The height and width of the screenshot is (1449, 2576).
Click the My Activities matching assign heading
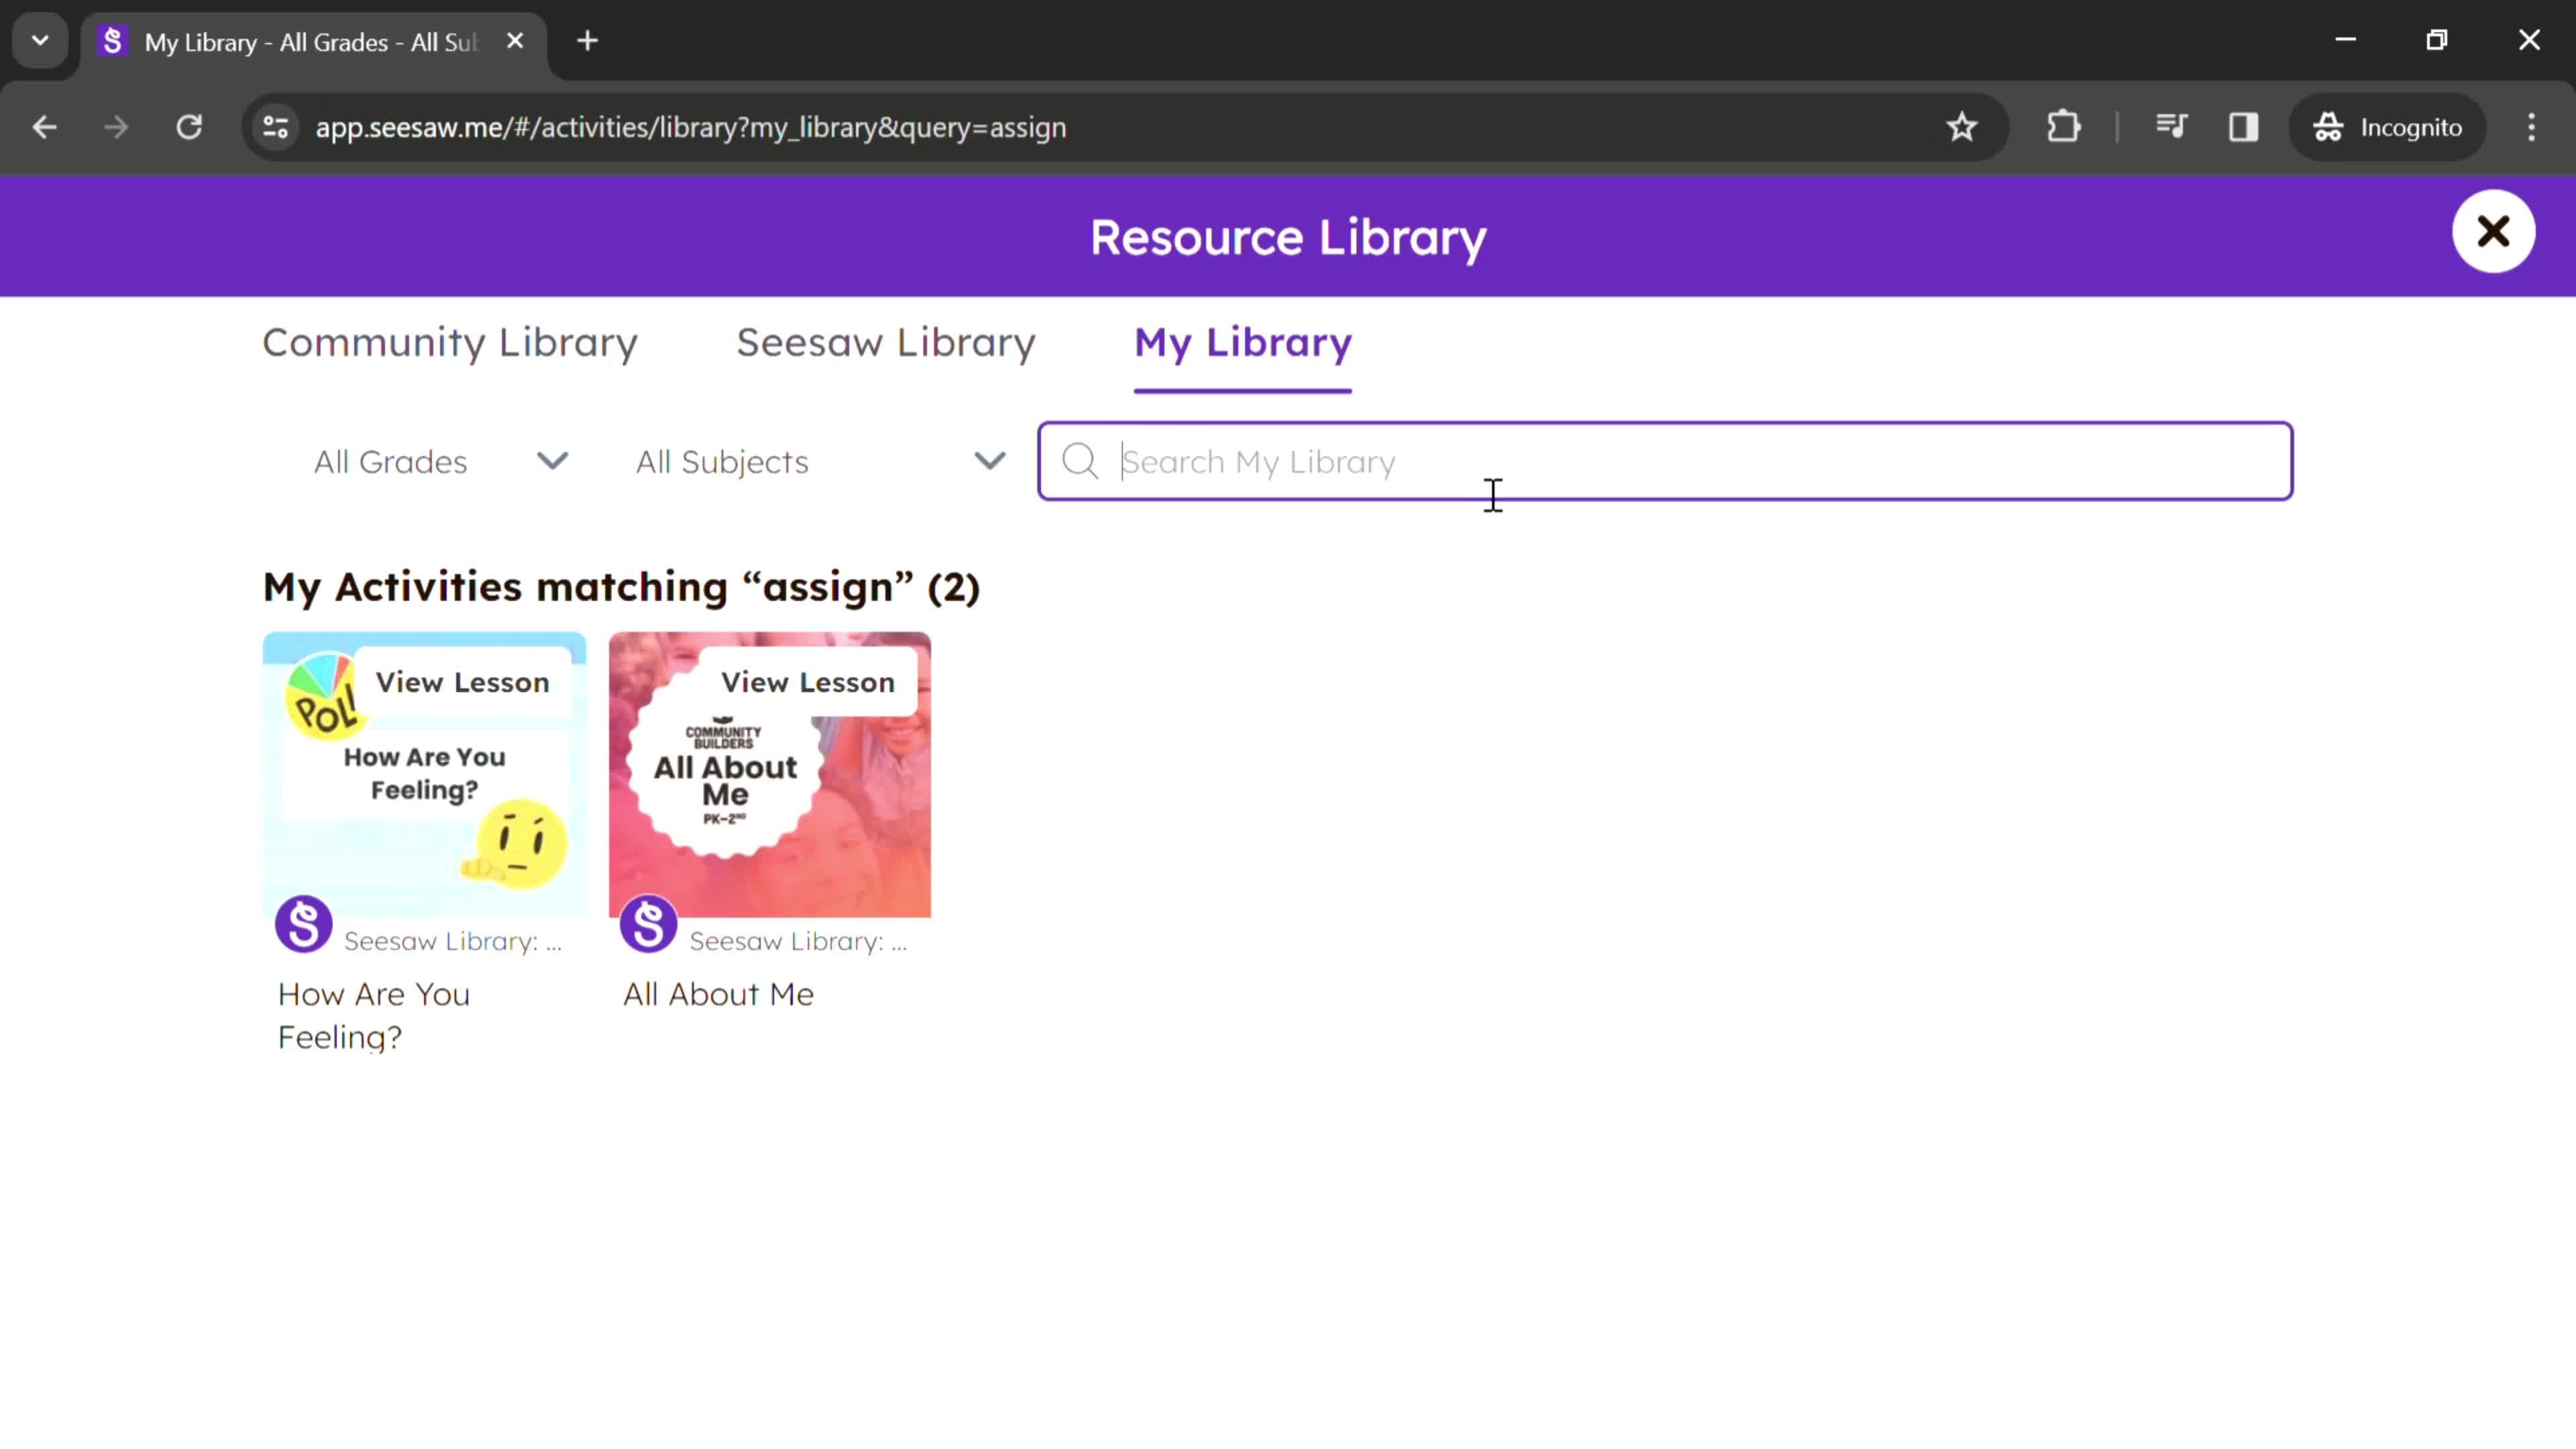(x=621, y=587)
